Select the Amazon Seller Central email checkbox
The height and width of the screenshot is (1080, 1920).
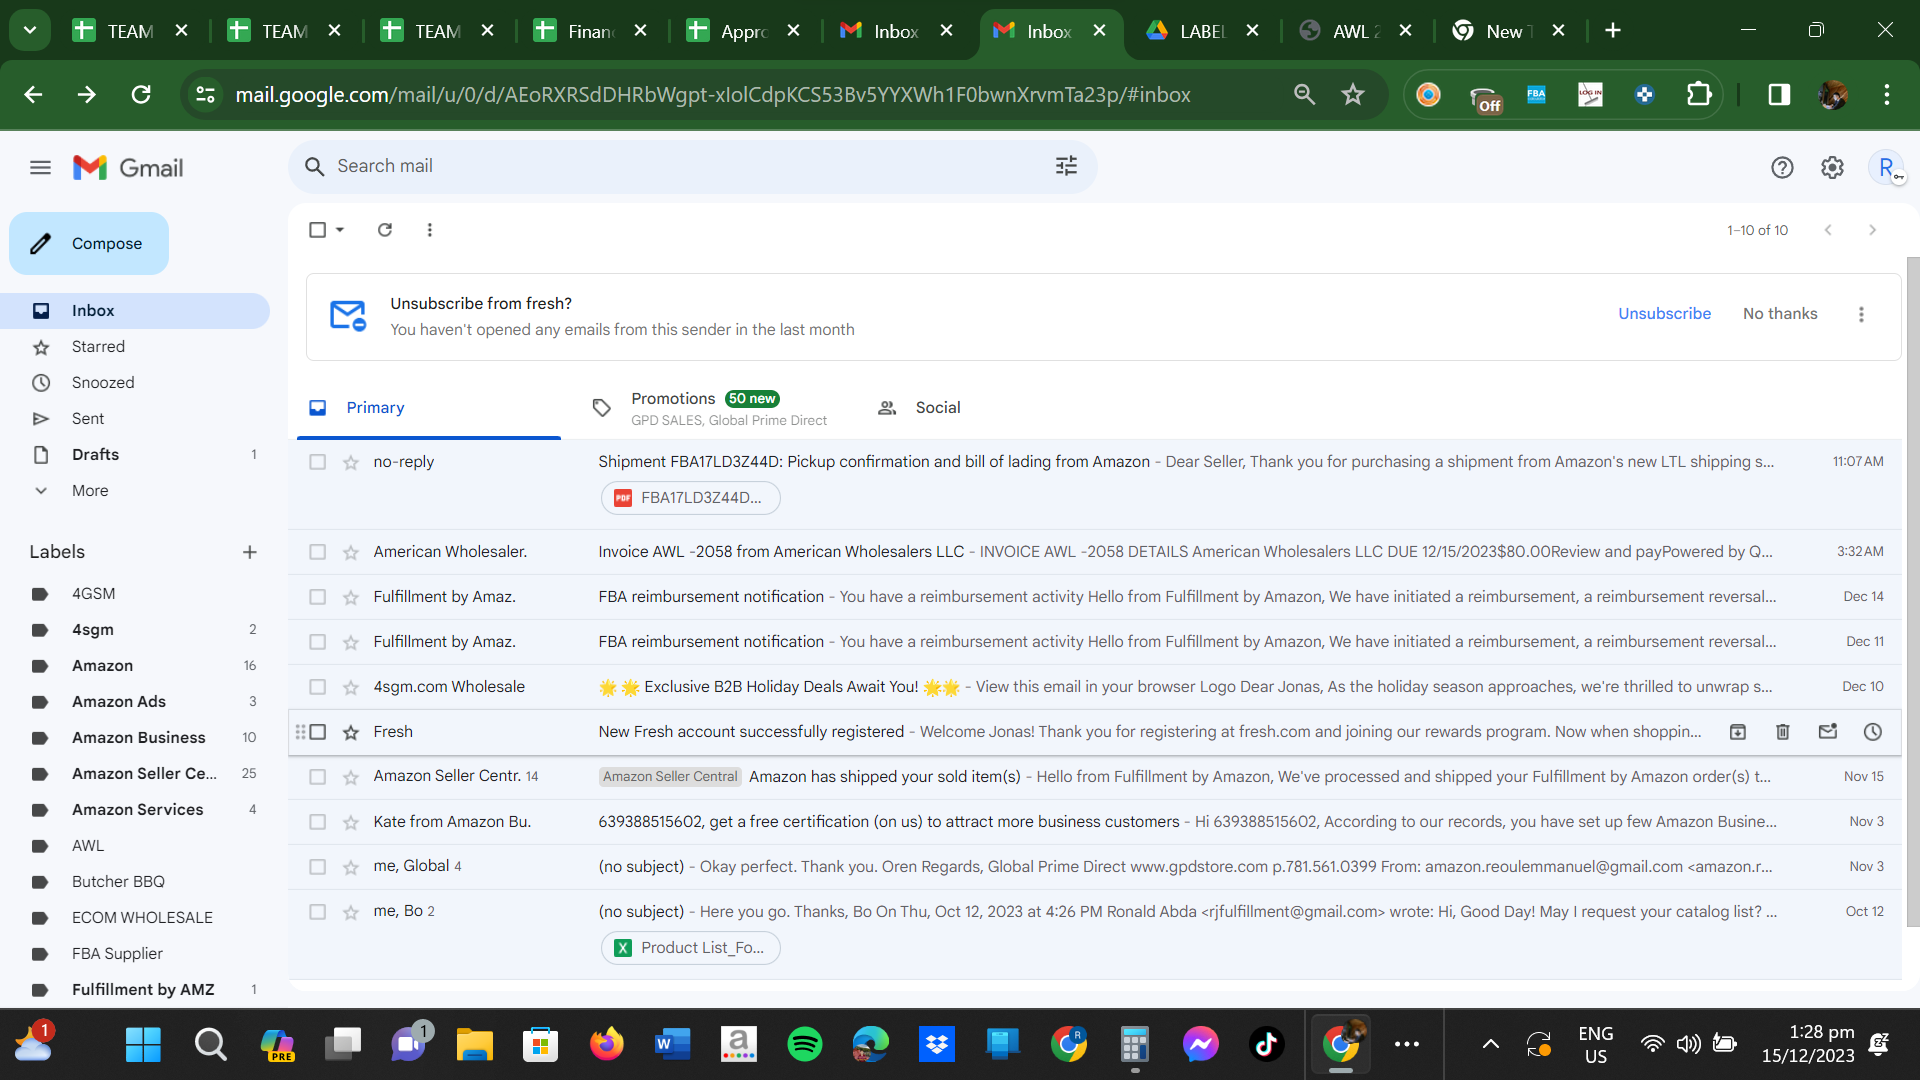tap(317, 777)
